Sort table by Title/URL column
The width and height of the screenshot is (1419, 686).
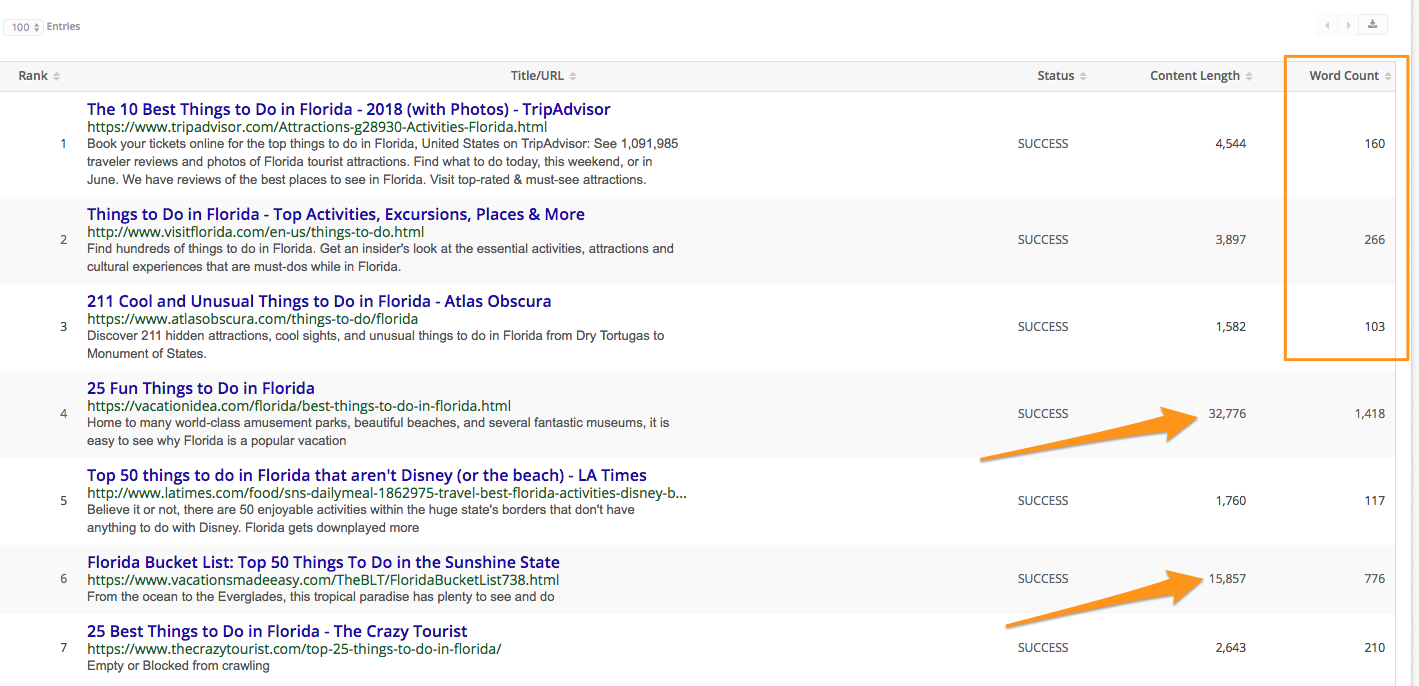pyautogui.click(x=573, y=77)
